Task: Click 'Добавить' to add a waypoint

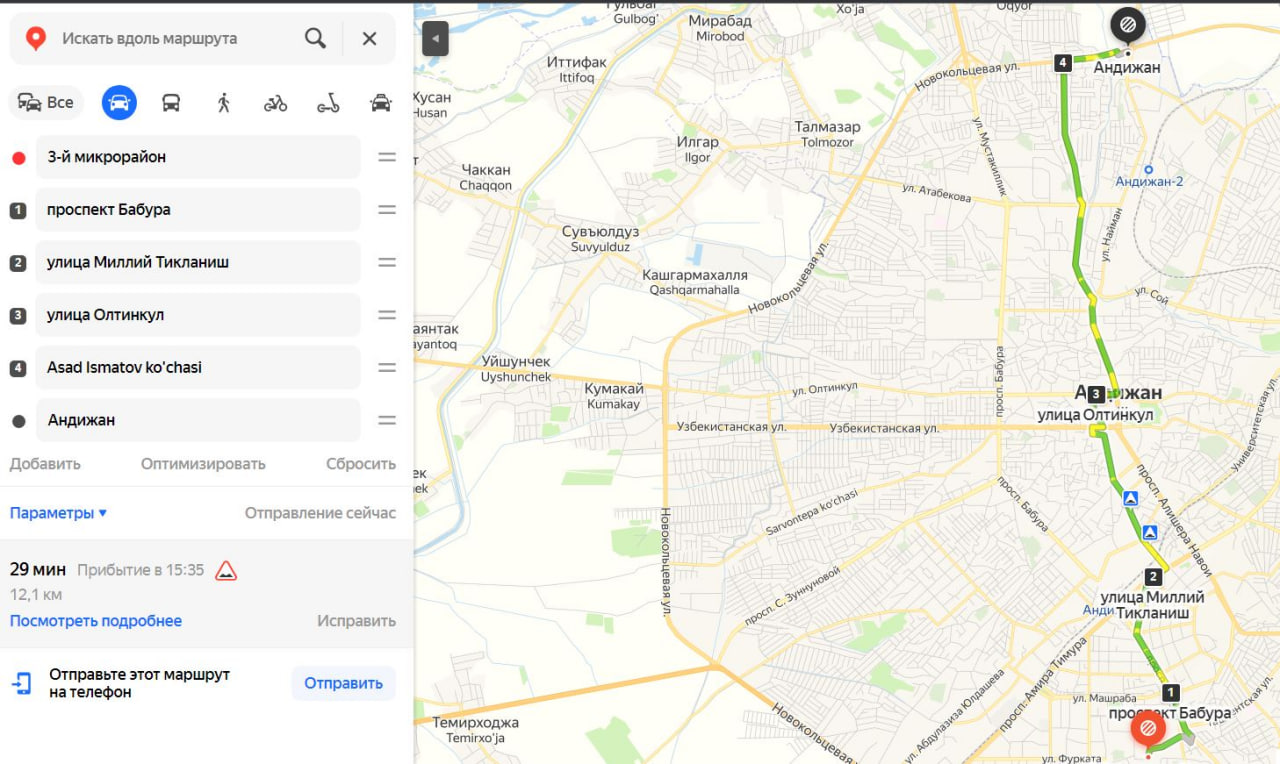Action: pyautogui.click(x=45, y=464)
